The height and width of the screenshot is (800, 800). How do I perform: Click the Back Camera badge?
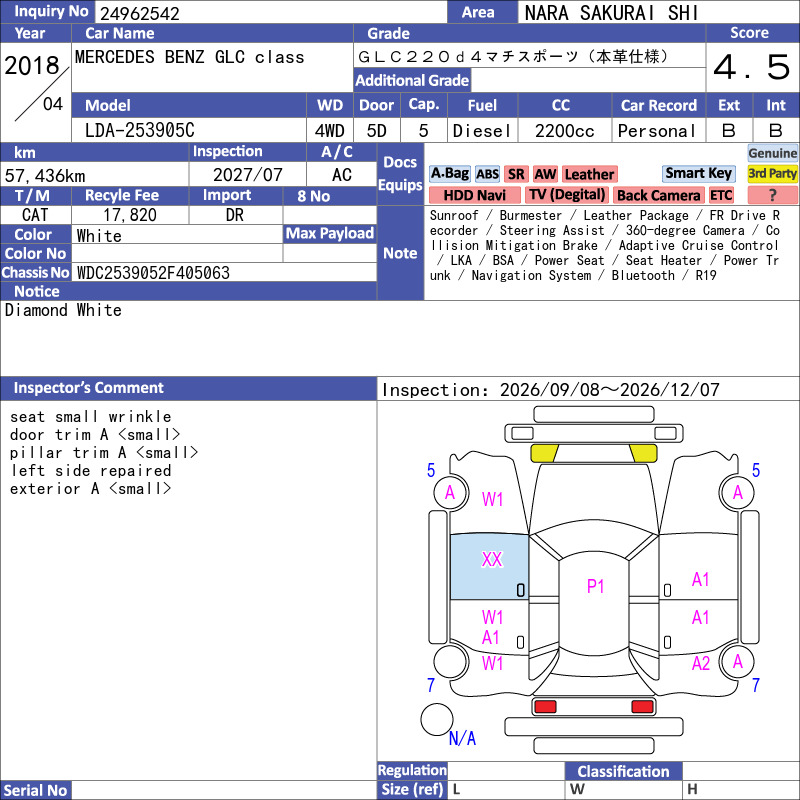tap(659, 195)
